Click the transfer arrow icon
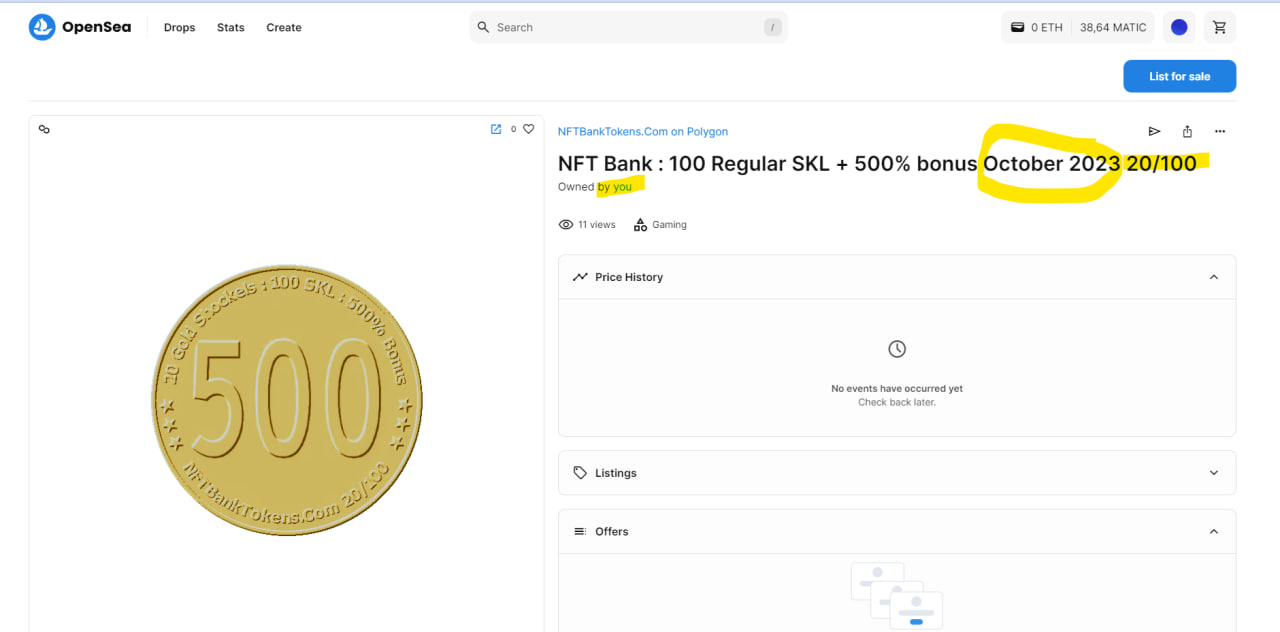1280x632 pixels. (x=1154, y=131)
